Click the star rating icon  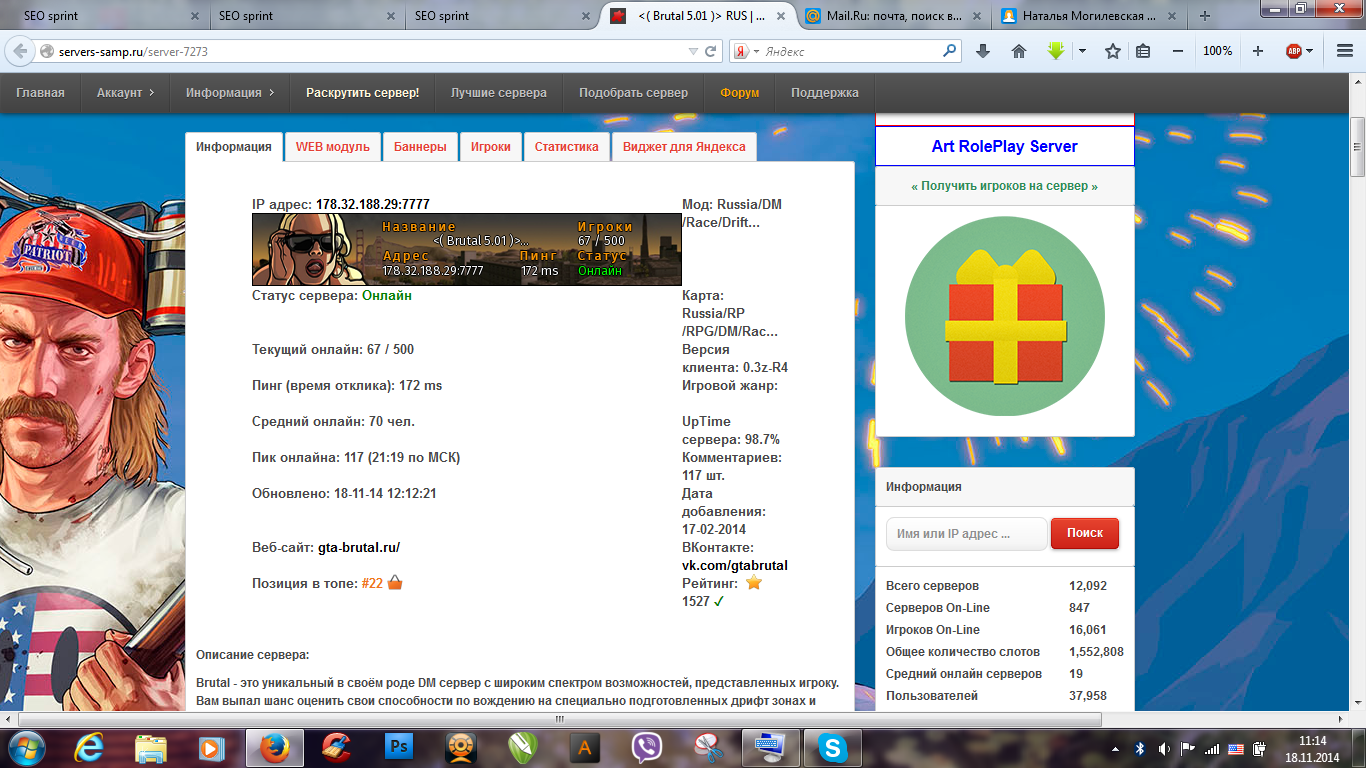coord(753,582)
